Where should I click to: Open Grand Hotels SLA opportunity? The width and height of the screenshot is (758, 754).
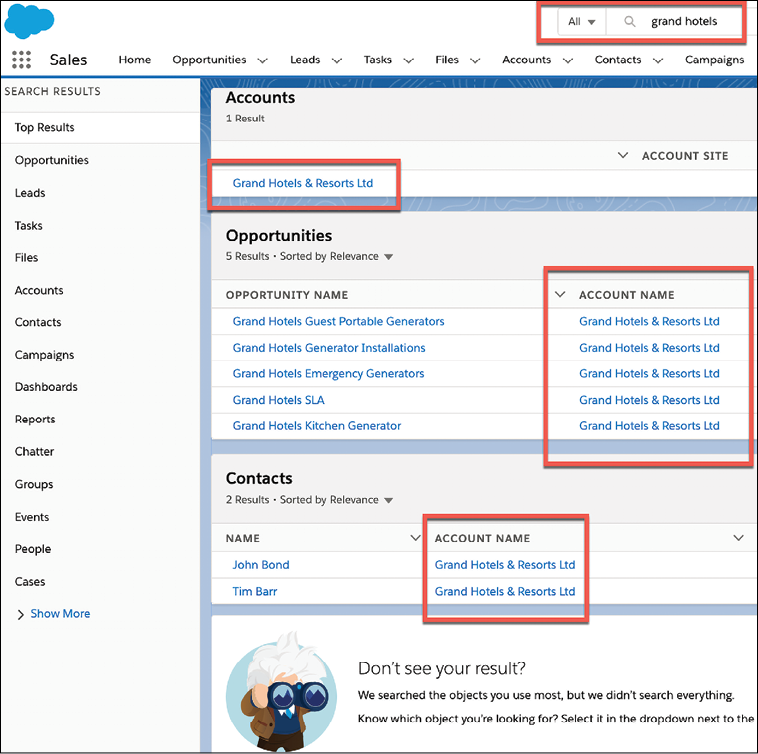(x=278, y=400)
